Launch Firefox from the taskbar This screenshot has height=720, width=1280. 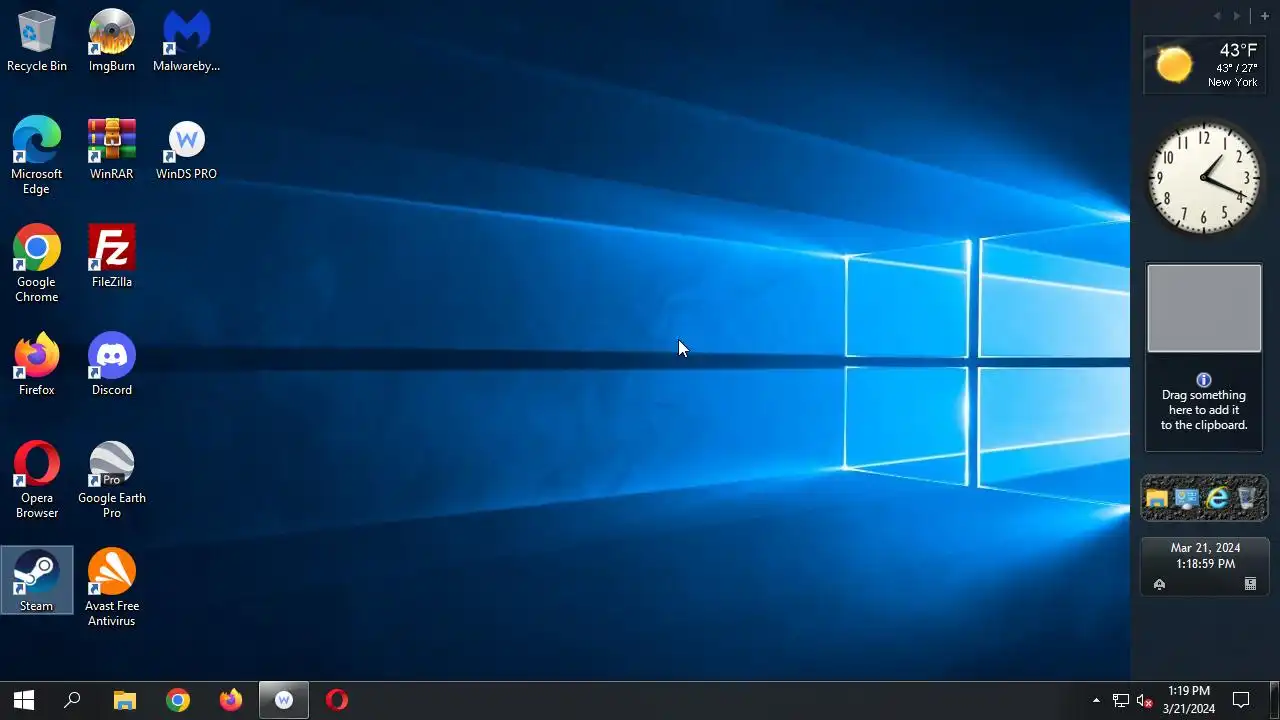(x=231, y=700)
